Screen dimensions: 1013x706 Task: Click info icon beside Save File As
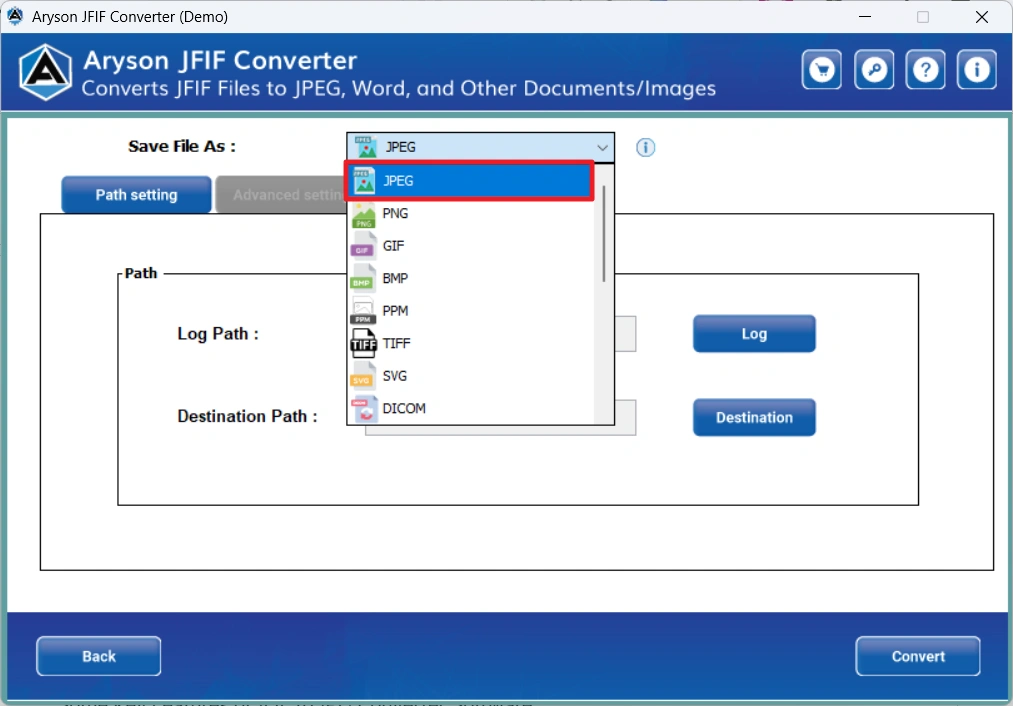[645, 147]
